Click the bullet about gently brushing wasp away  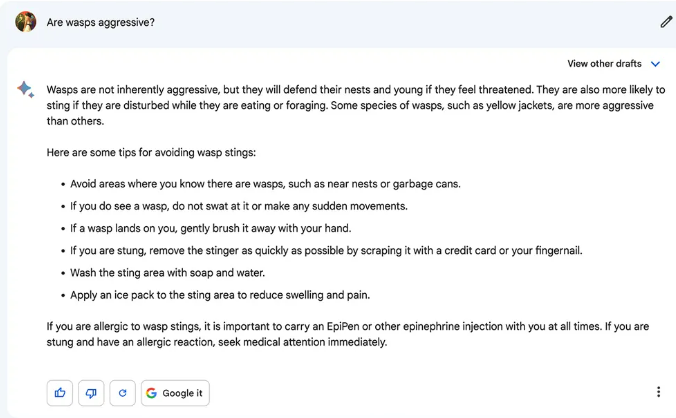[211, 228]
